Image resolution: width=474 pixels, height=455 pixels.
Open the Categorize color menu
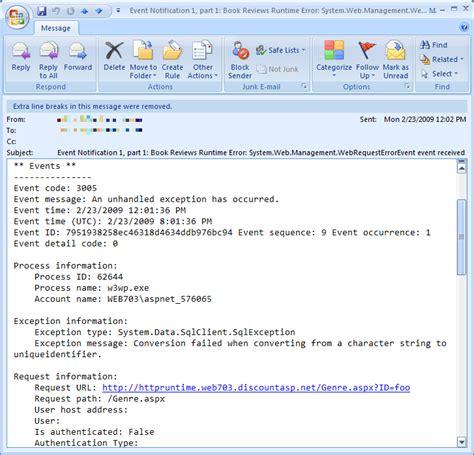click(x=334, y=59)
